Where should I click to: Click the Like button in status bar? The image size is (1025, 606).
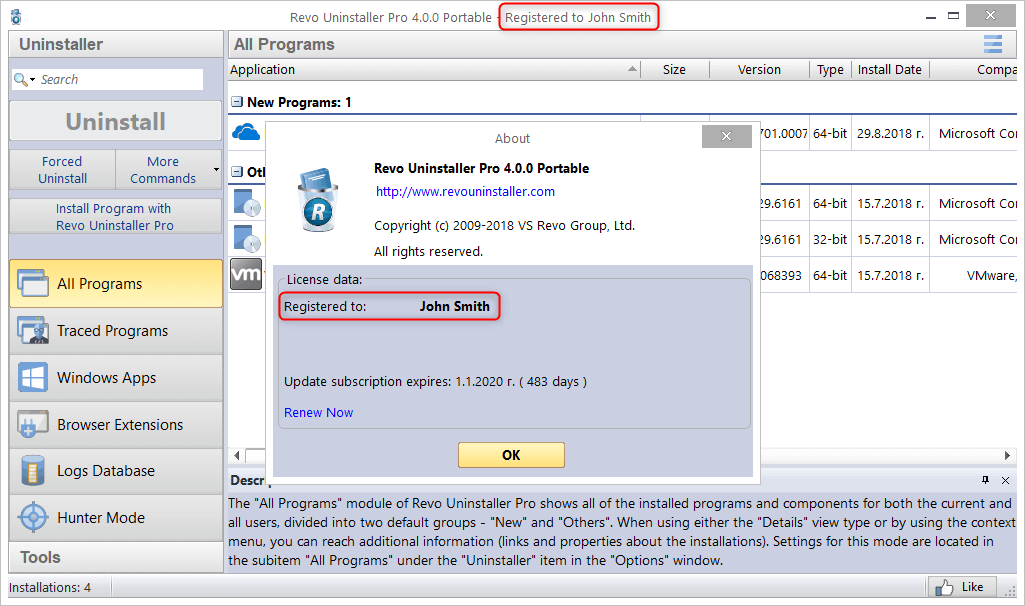tap(962, 587)
